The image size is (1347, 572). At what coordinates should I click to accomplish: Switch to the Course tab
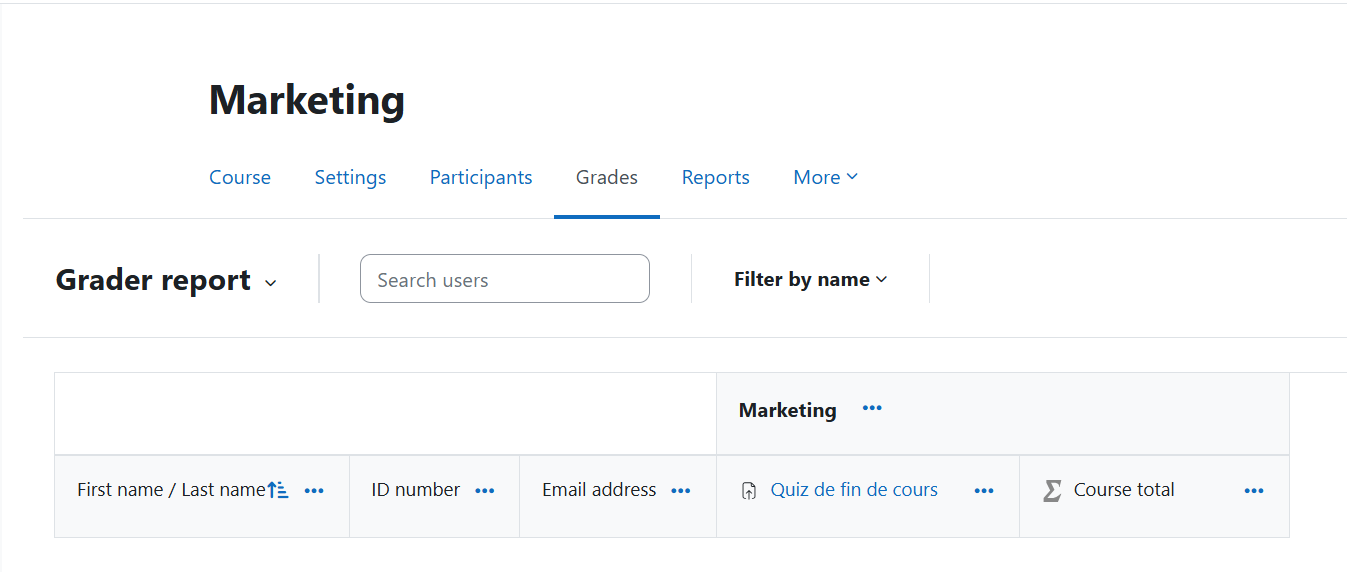coord(240,177)
